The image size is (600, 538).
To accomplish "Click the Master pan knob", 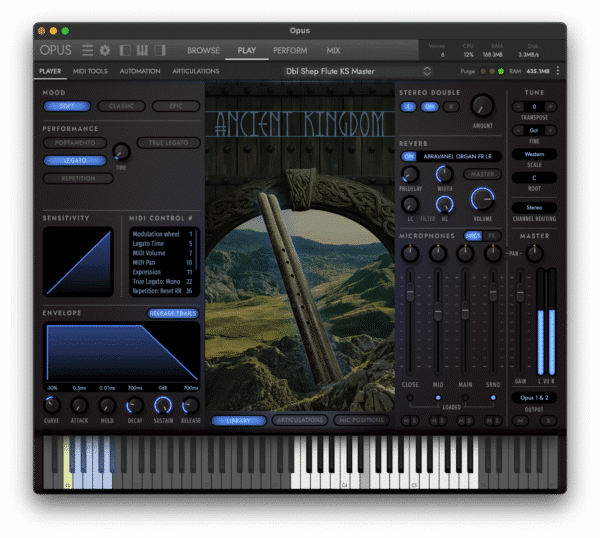I will pos(535,253).
